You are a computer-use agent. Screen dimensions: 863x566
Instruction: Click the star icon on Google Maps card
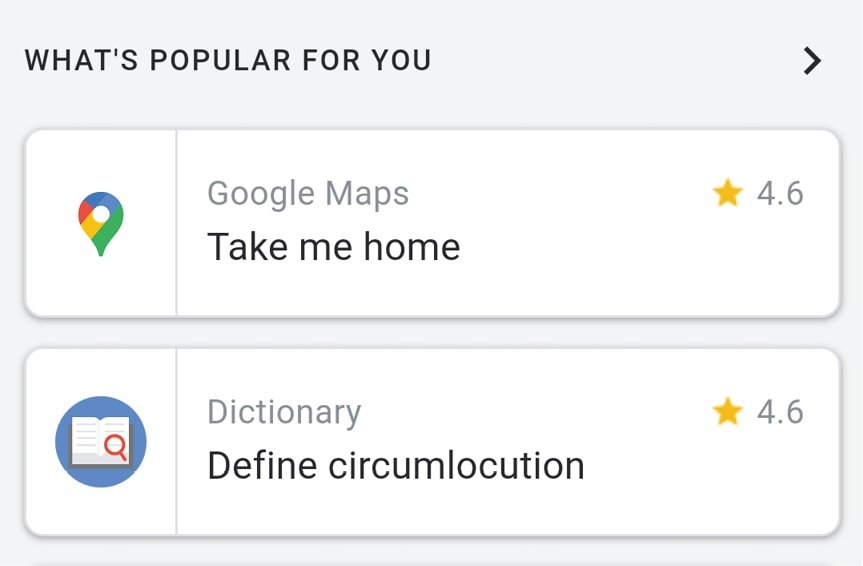pos(727,193)
